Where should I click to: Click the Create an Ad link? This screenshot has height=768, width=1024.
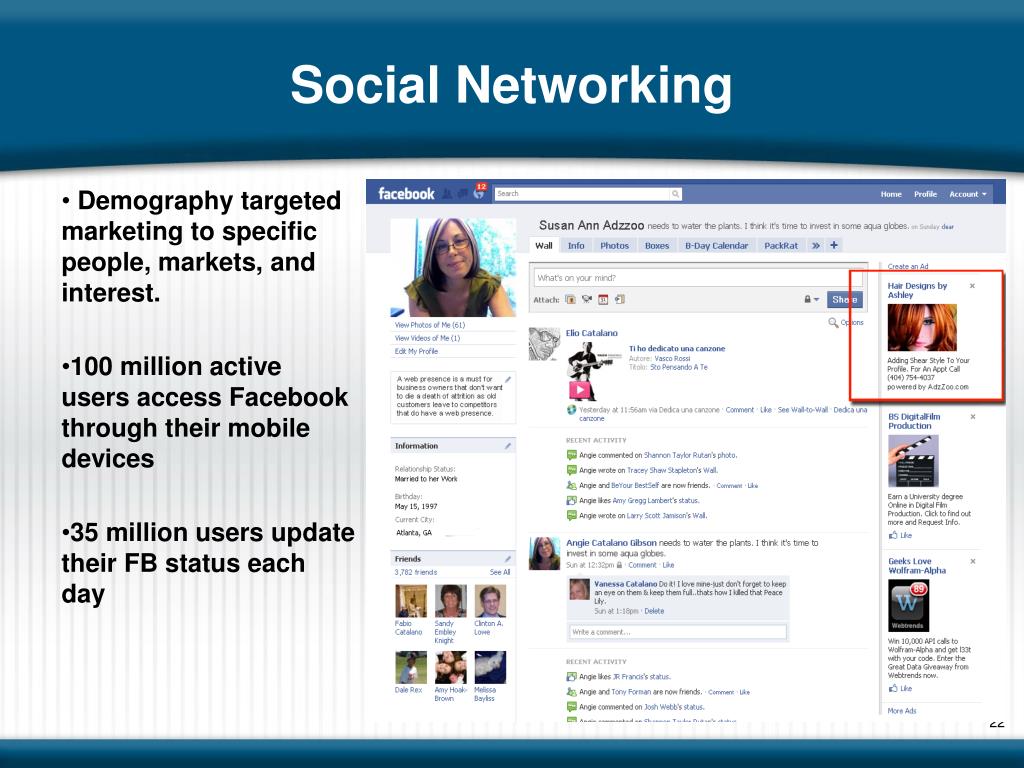pyautogui.click(x=908, y=266)
